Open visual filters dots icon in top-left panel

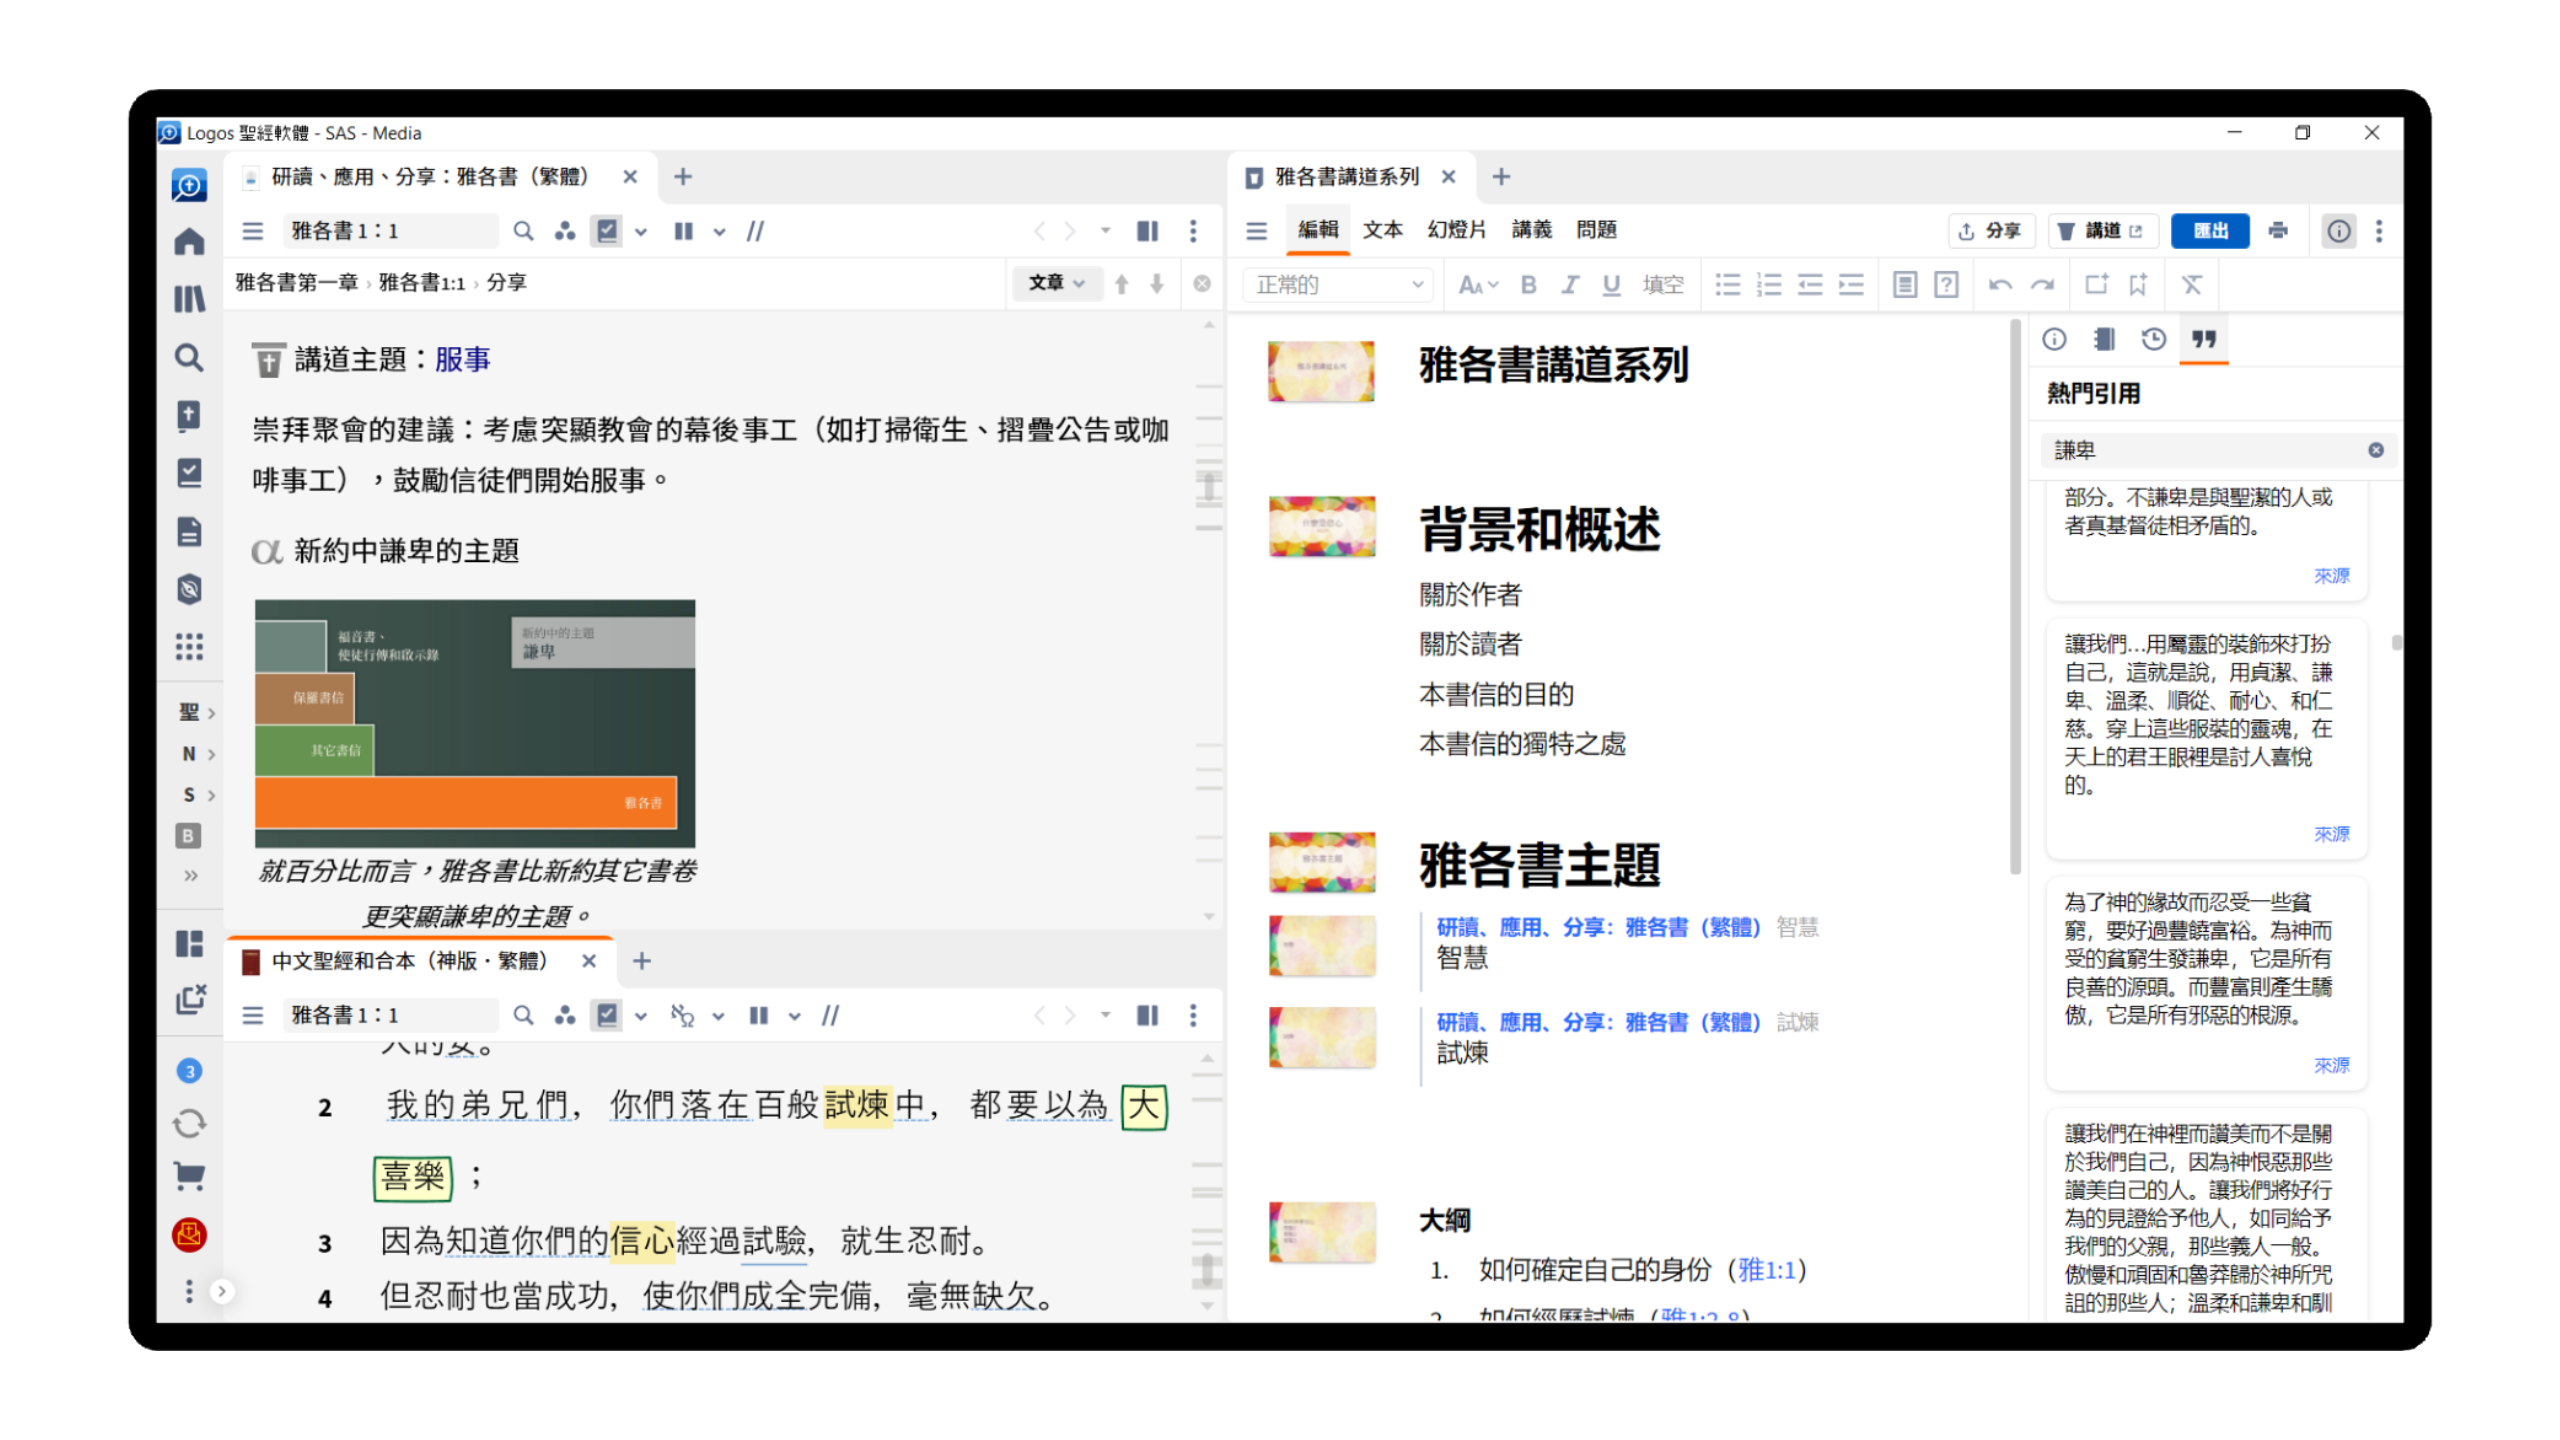565,231
